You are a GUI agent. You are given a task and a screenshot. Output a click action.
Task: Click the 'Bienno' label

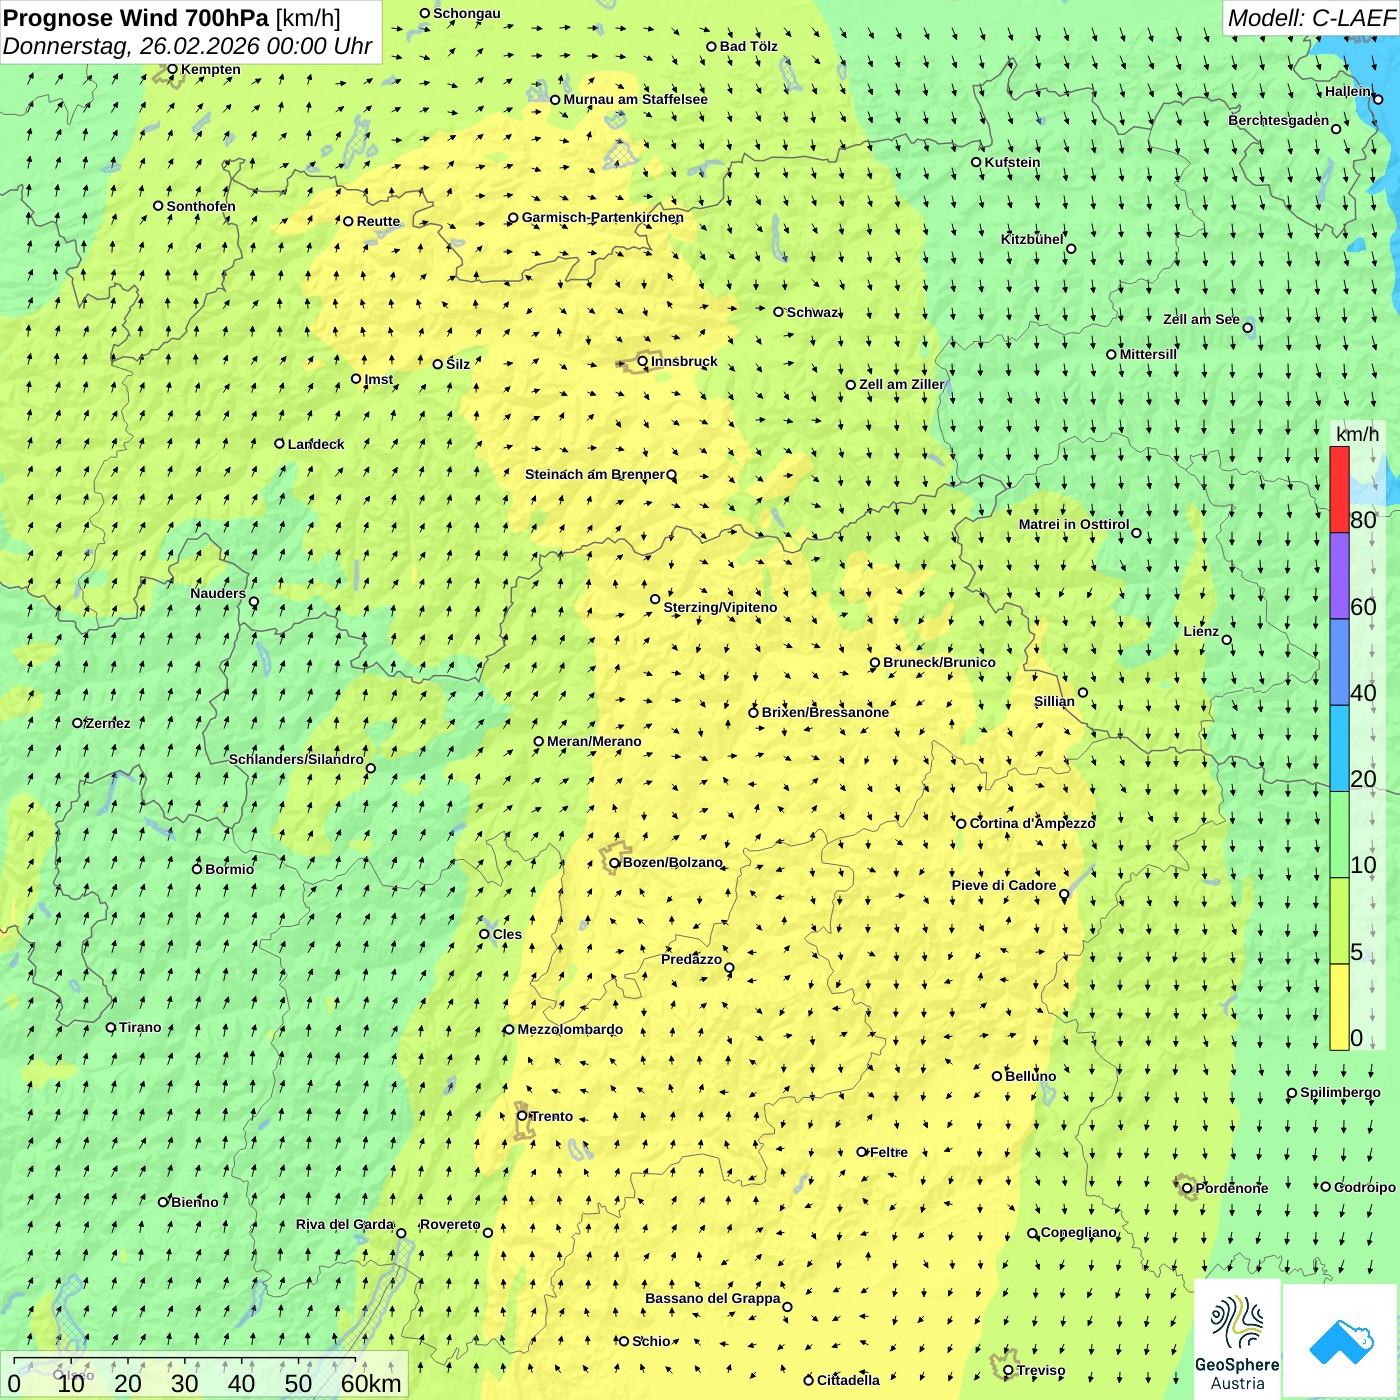(x=194, y=1202)
